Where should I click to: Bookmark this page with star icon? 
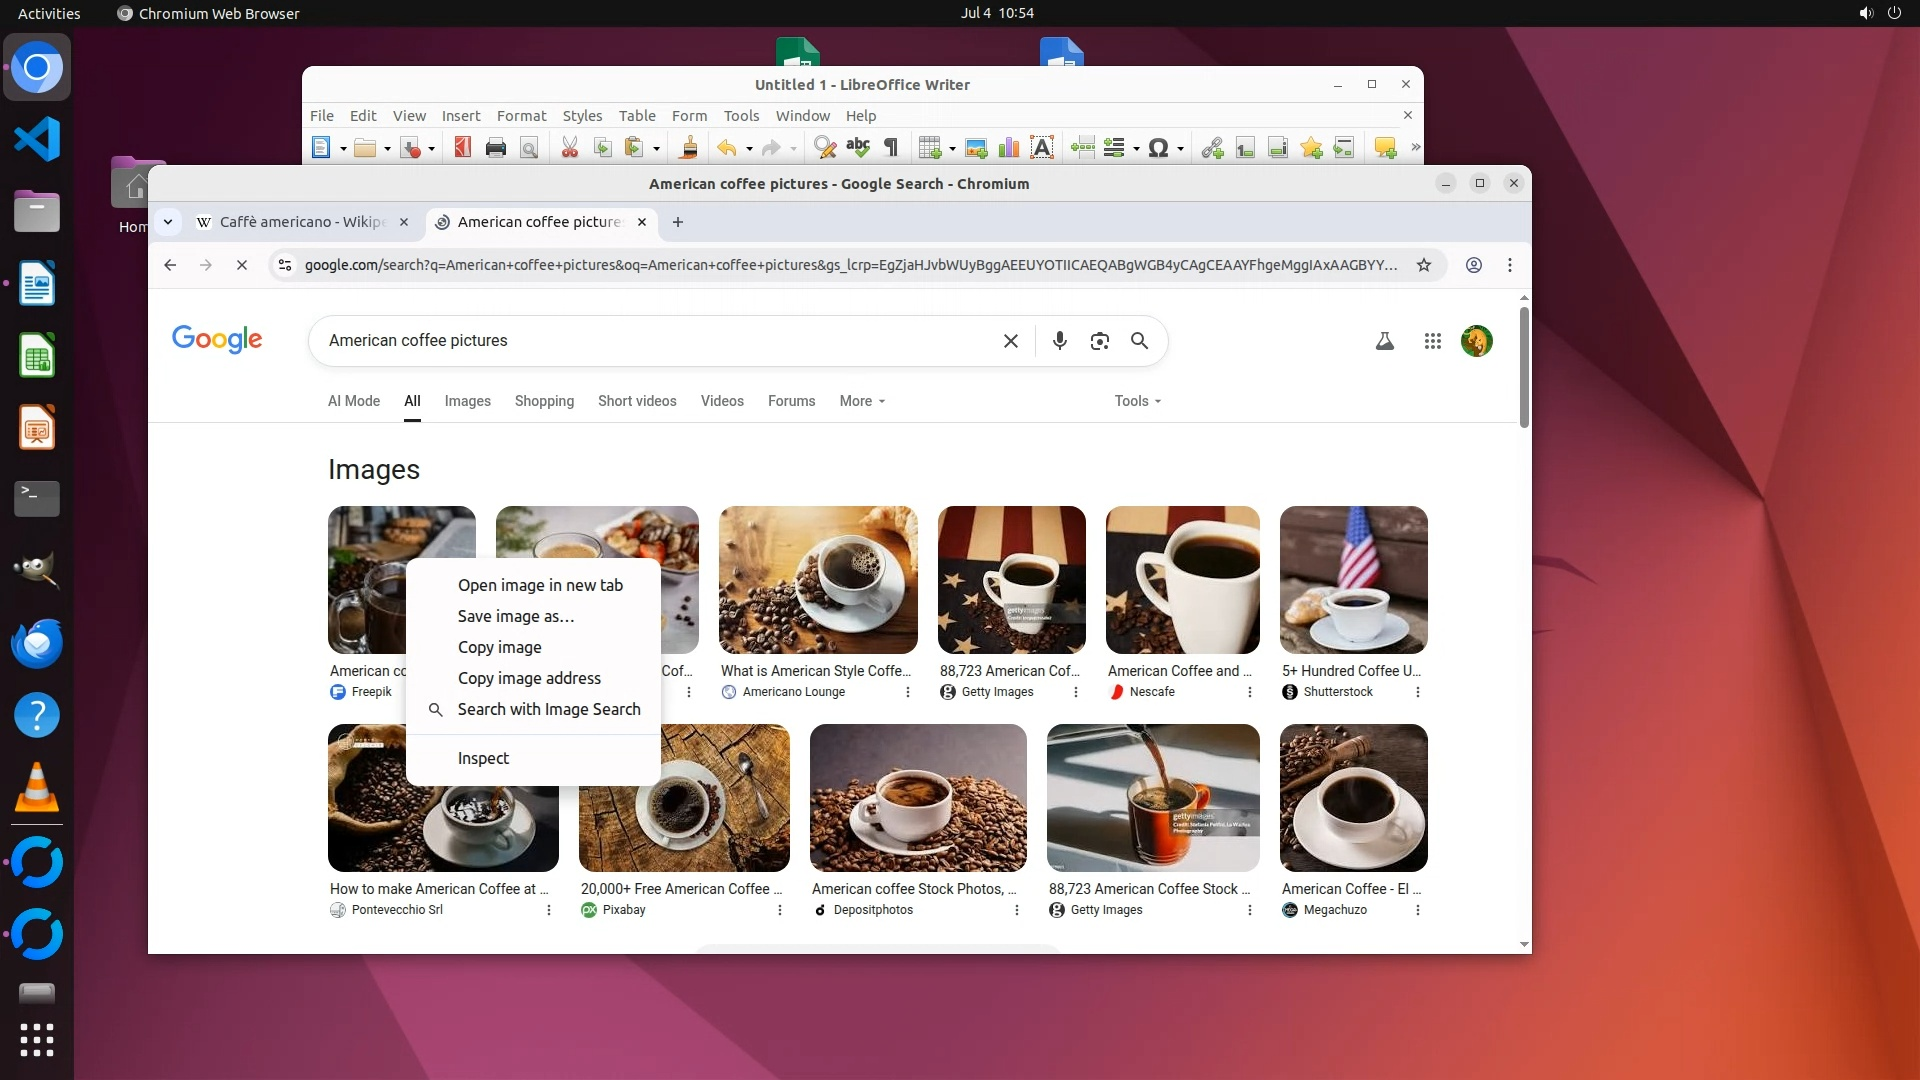1424,265
